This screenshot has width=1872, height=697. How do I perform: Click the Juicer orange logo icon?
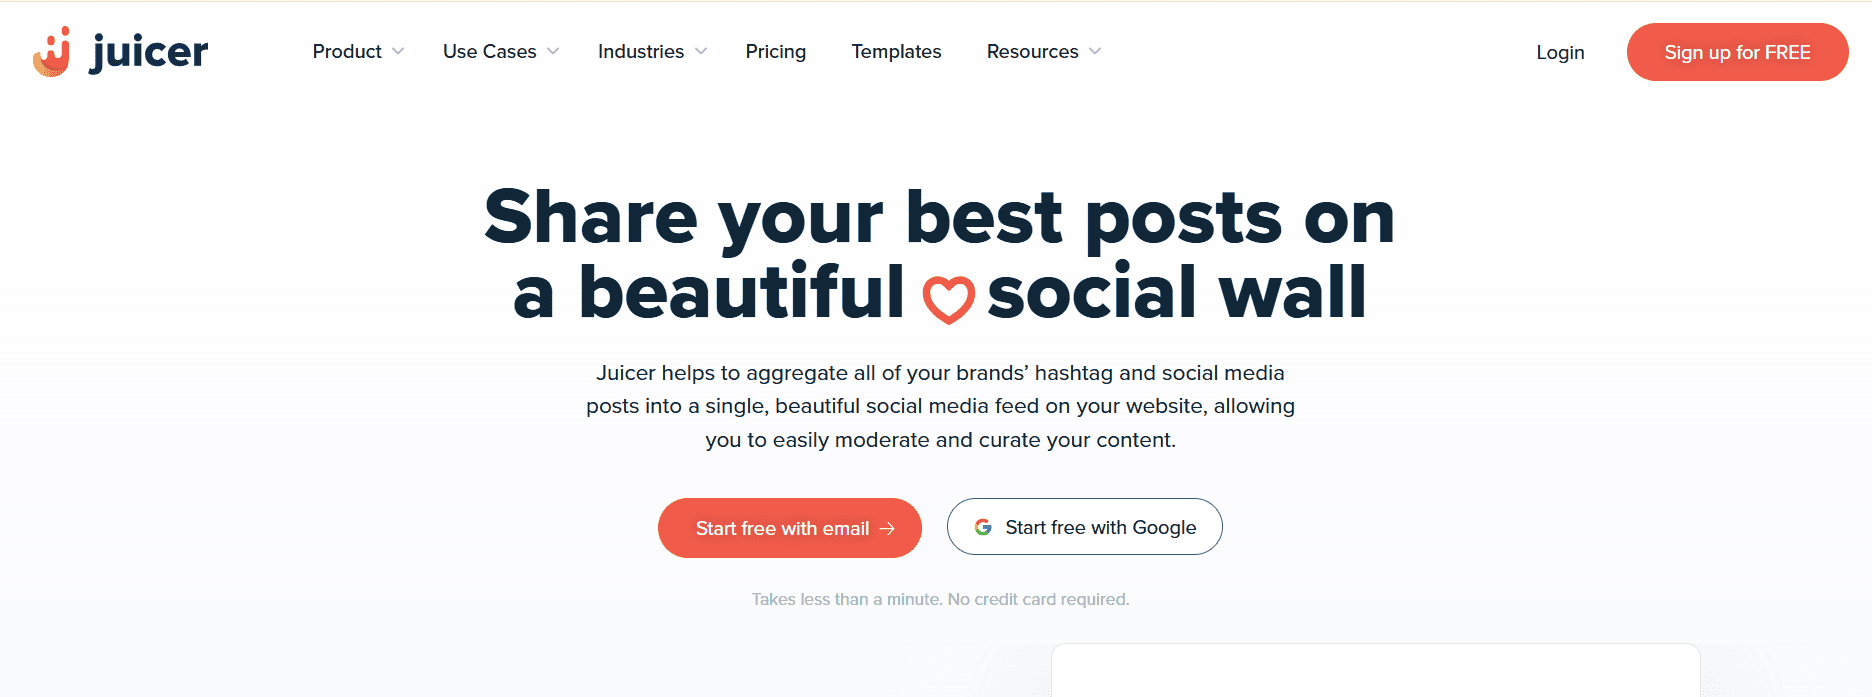click(x=52, y=52)
